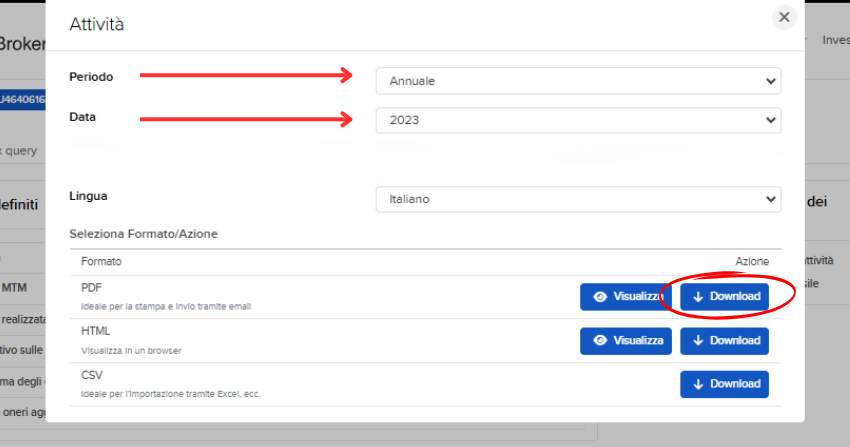
Task: Expand the Lingua dropdown set to Italiano
Action: point(578,199)
